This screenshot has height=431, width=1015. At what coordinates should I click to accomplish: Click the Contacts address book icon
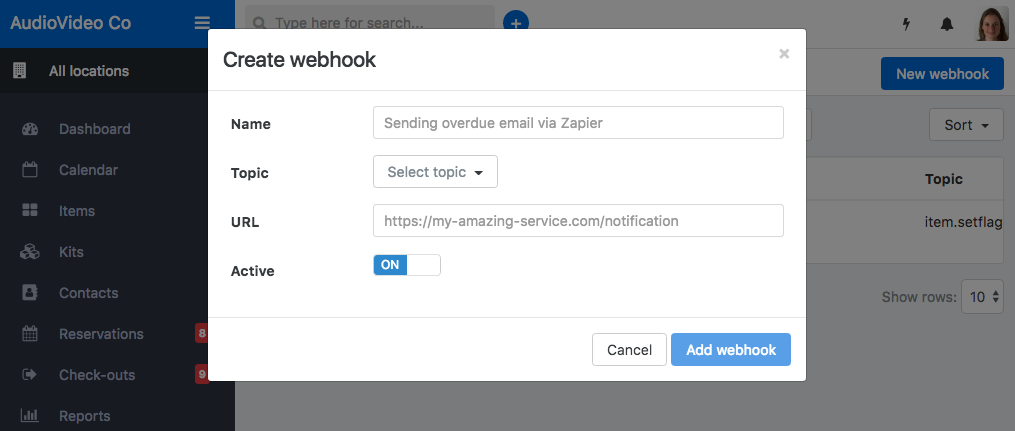(30, 293)
